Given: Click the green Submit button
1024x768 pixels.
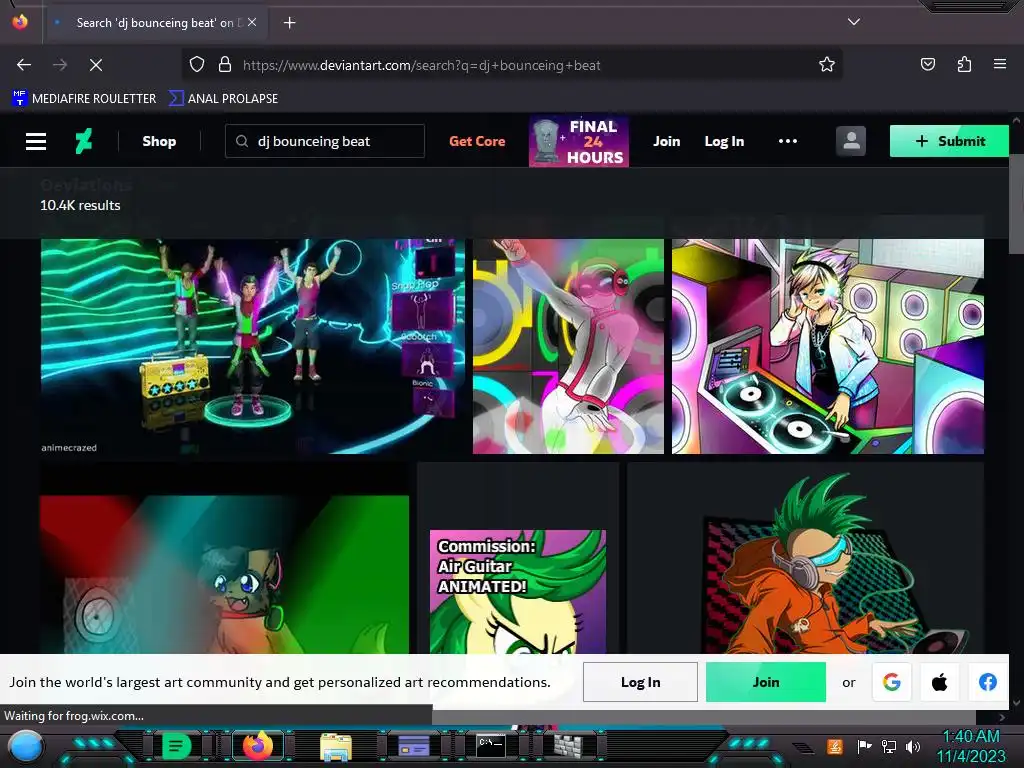Looking at the screenshot, I should click(x=949, y=141).
